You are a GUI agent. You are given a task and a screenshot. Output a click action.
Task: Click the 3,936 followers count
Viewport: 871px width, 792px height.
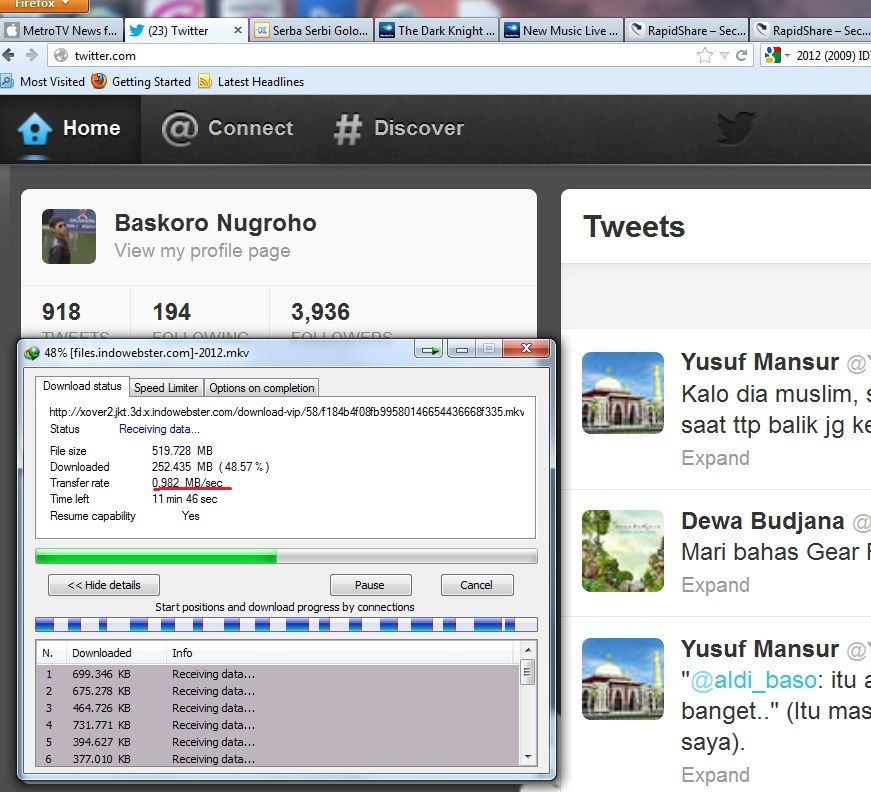tap(321, 312)
